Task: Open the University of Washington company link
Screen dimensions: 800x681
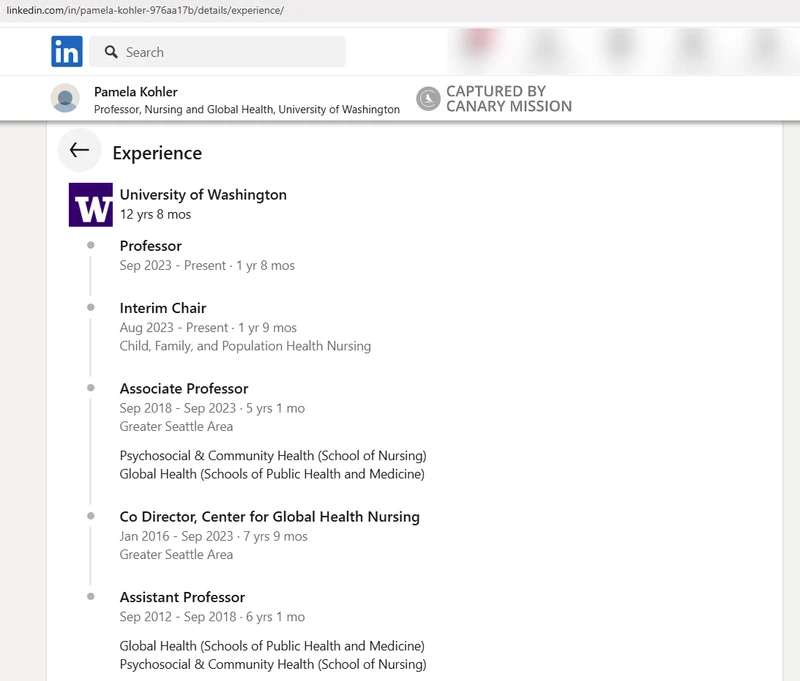Action: coord(203,195)
